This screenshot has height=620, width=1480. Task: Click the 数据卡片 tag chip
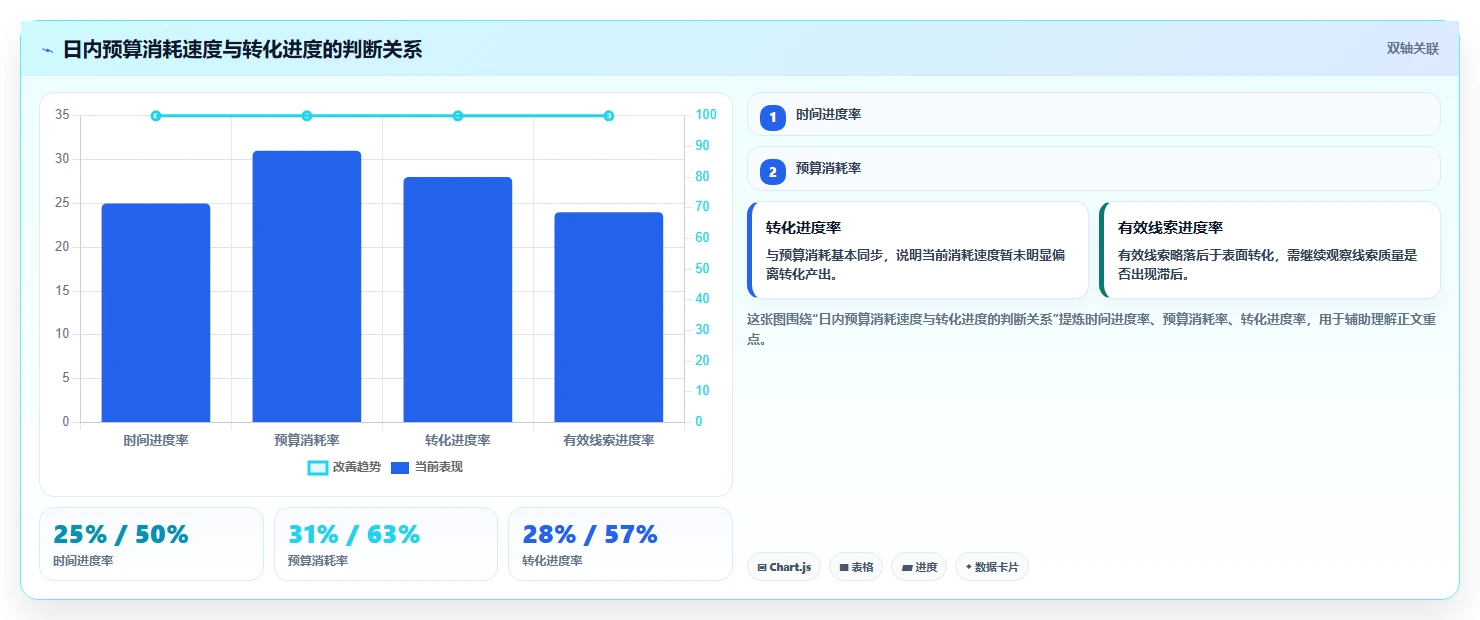[992, 567]
